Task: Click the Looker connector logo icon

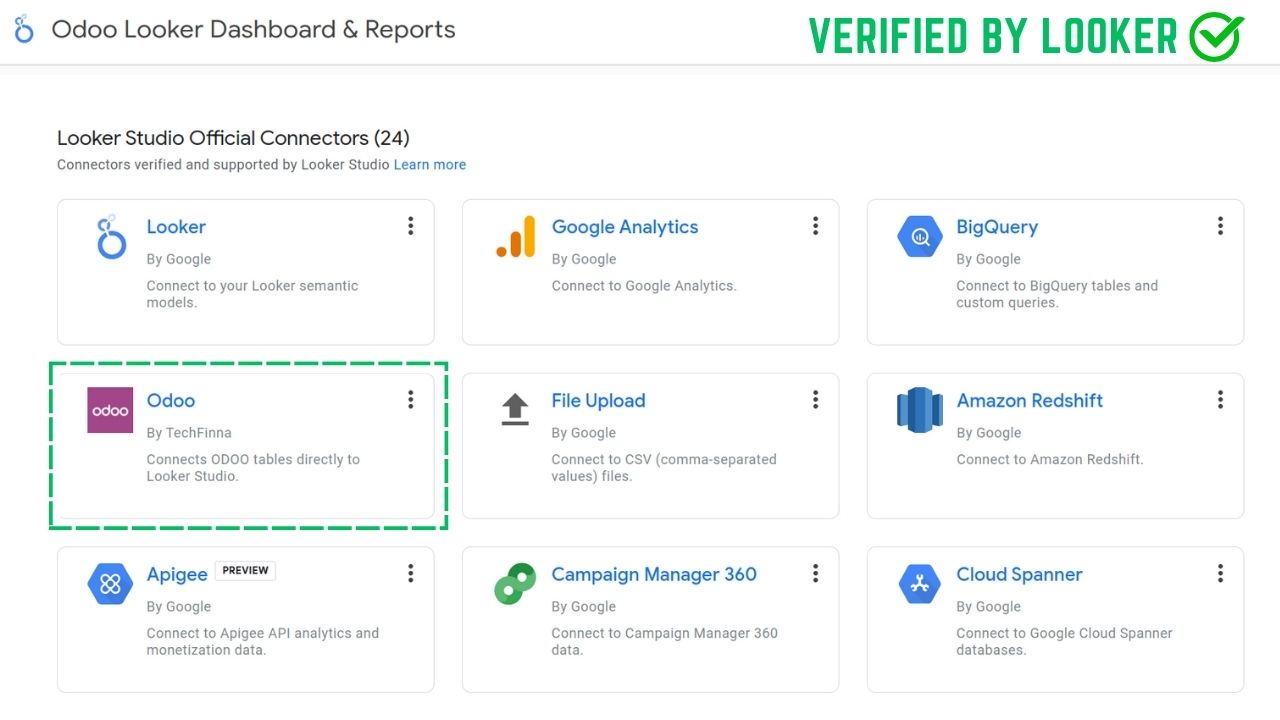Action: [x=110, y=237]
